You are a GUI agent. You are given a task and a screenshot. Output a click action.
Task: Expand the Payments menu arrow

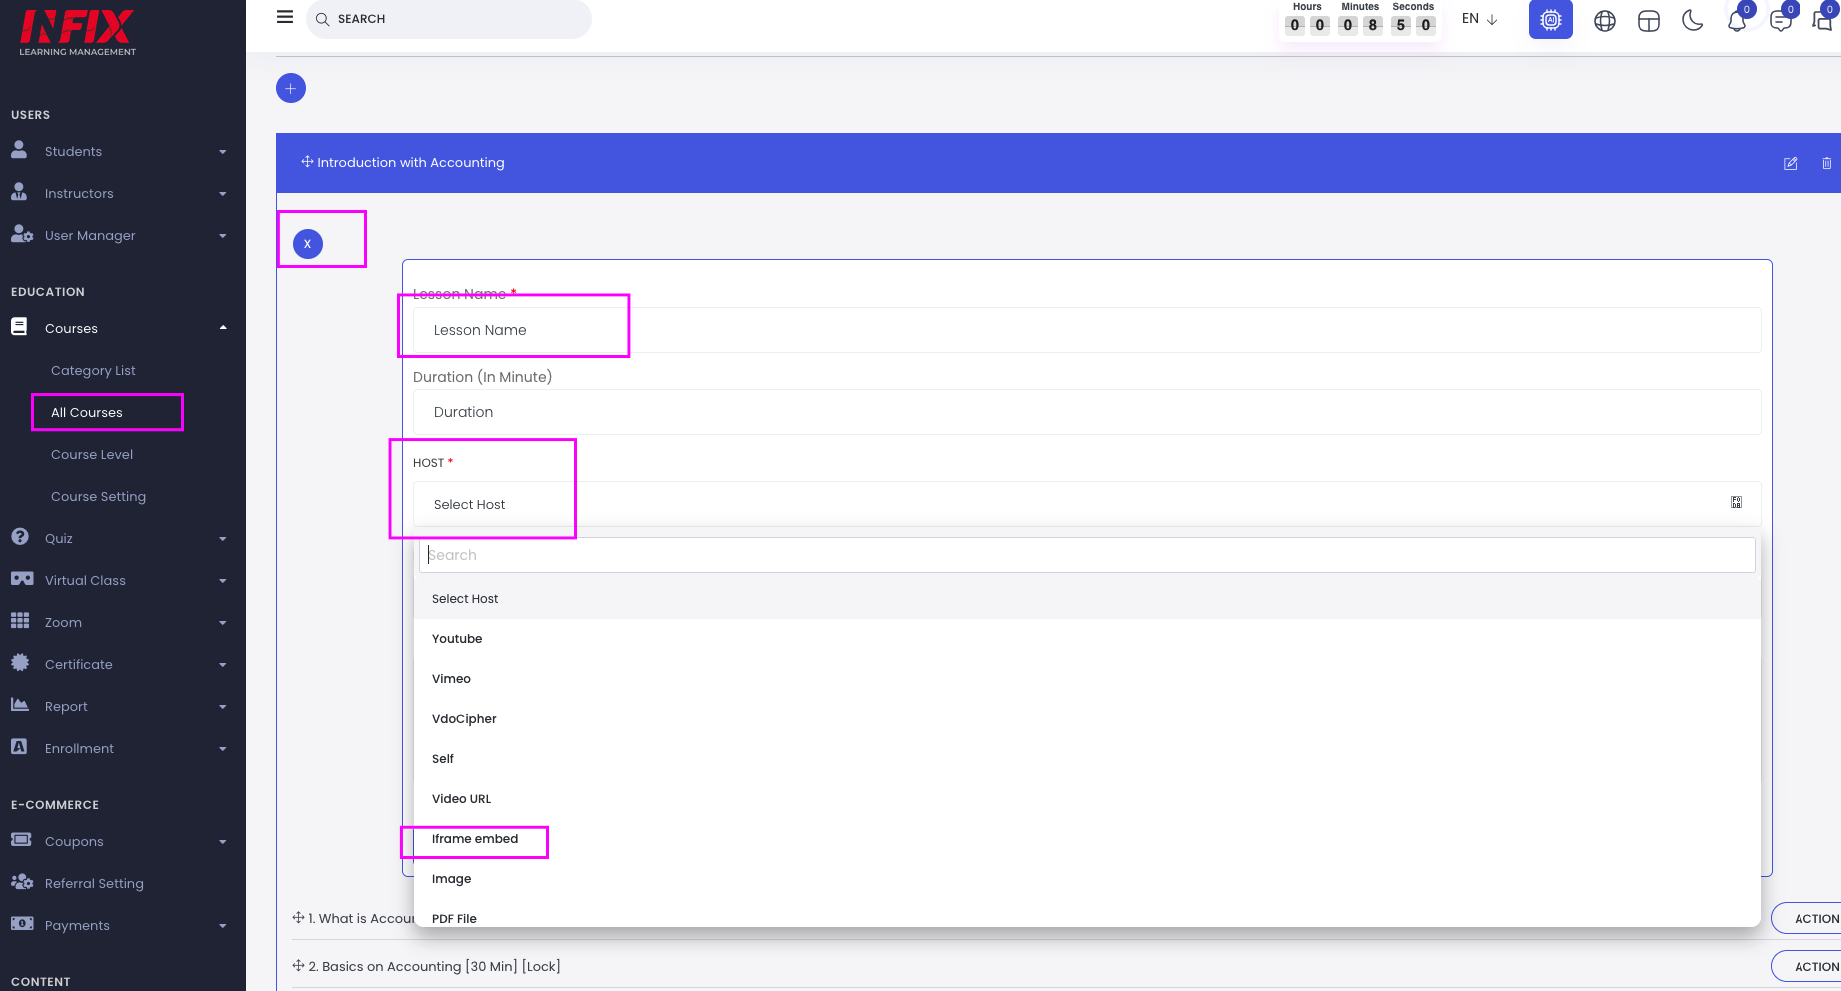coord(223,926)
